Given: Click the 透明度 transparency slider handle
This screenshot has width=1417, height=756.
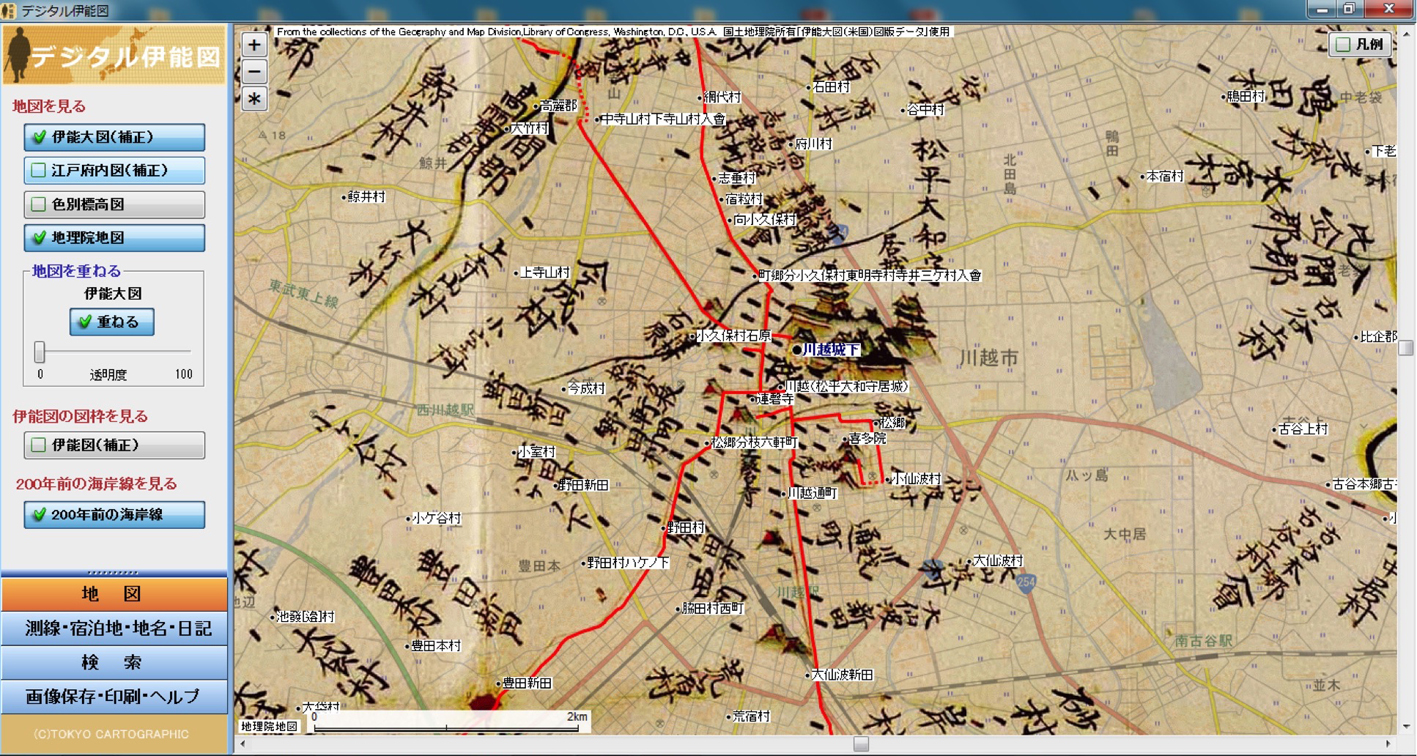Looking at the screenshot, I should (x=40, y=352).
